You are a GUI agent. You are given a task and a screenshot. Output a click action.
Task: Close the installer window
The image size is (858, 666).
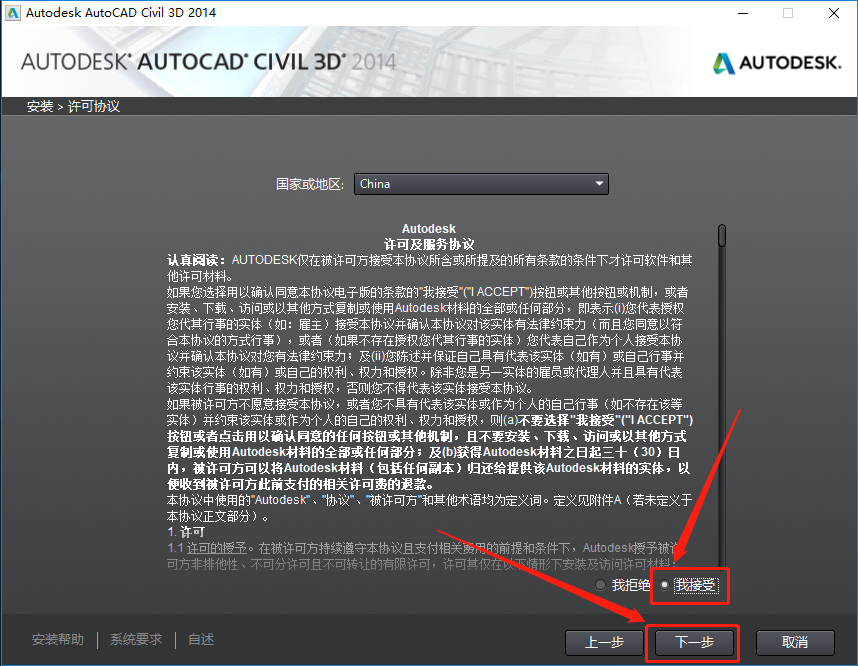833,13
